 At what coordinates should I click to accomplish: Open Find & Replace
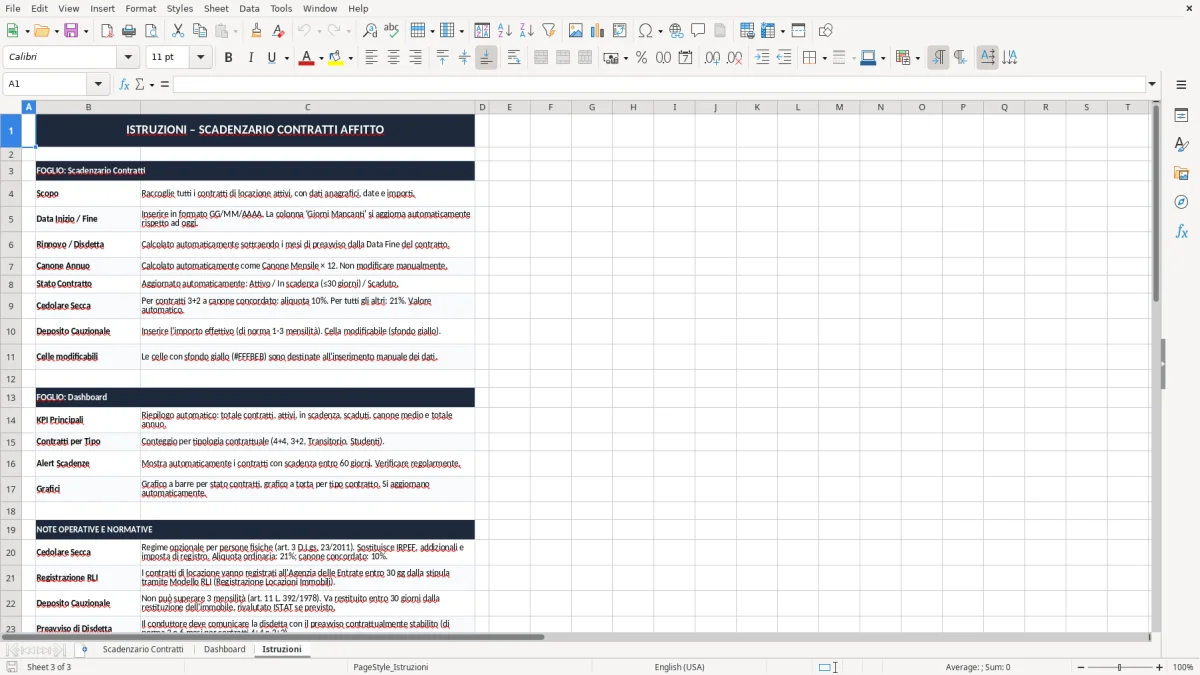(x=369, y=31)
